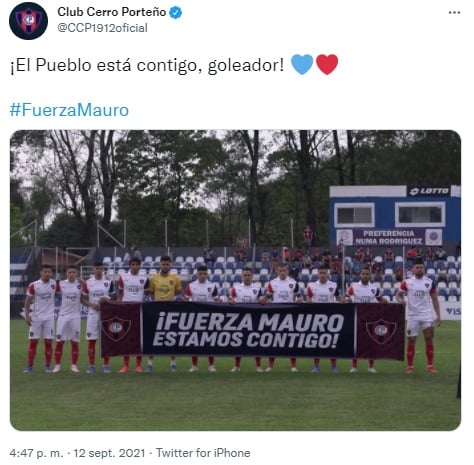Screen dimensions: 474x465
Task: Click the blue verified badge
Action: tap(176, 13)
